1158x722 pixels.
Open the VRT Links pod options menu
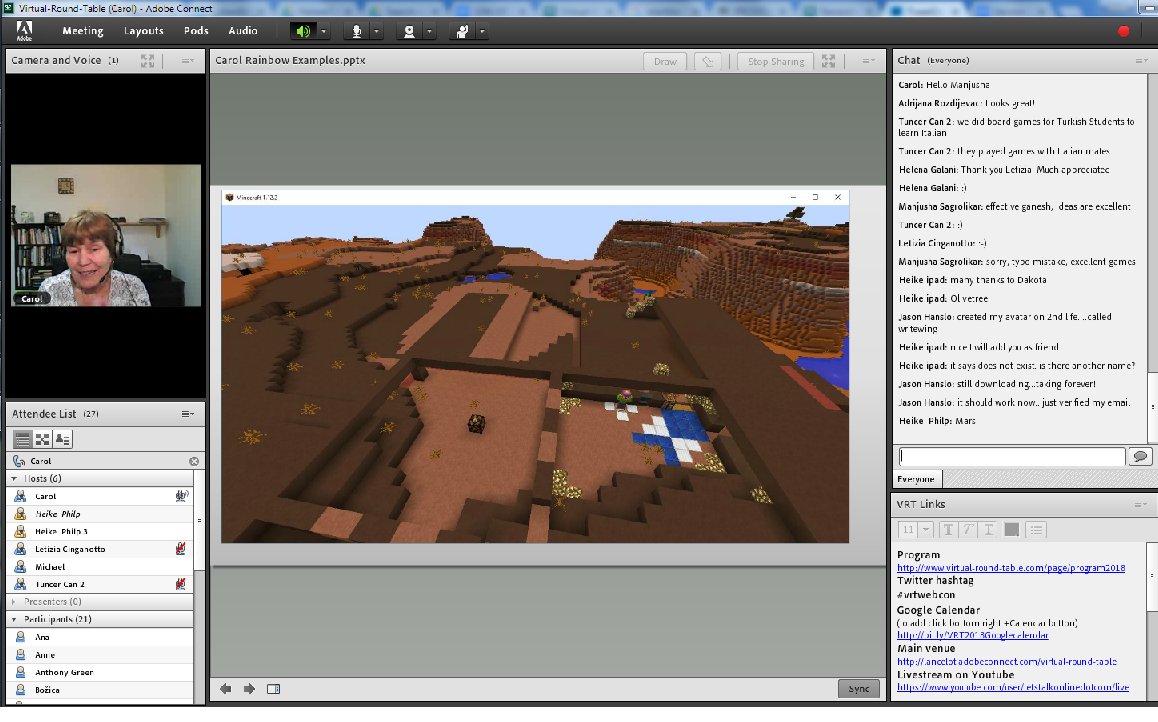[1141, 505]
